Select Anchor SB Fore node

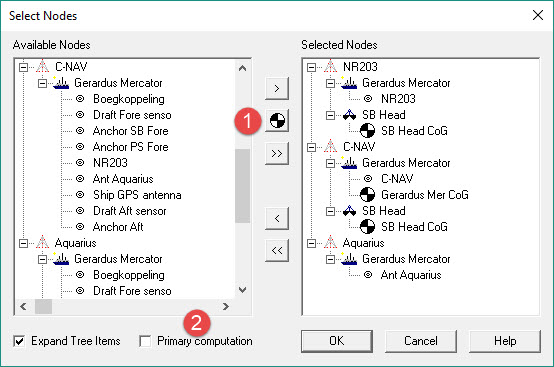point(130,131)
